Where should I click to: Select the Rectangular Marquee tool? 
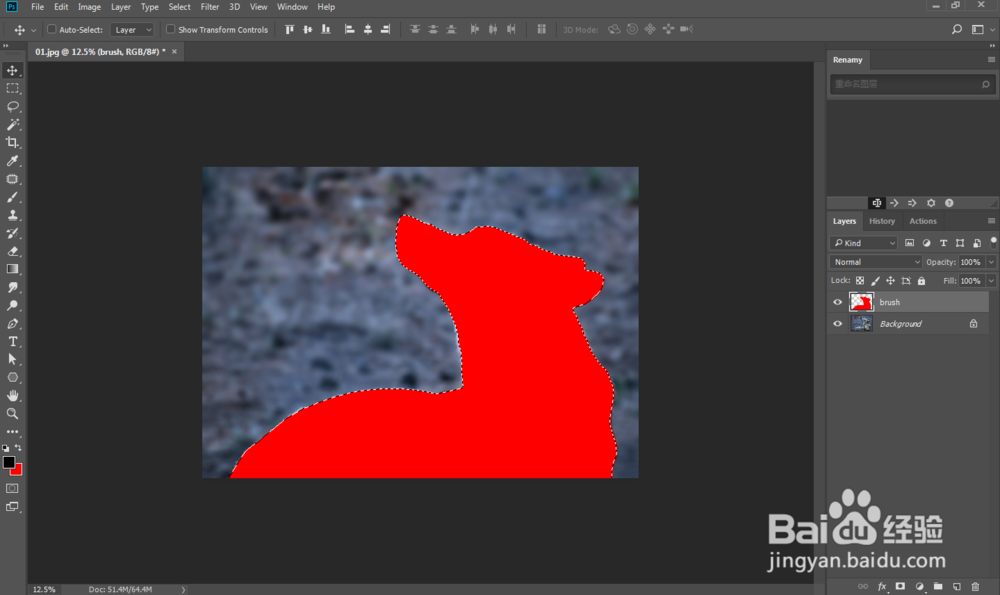point(12,88)
